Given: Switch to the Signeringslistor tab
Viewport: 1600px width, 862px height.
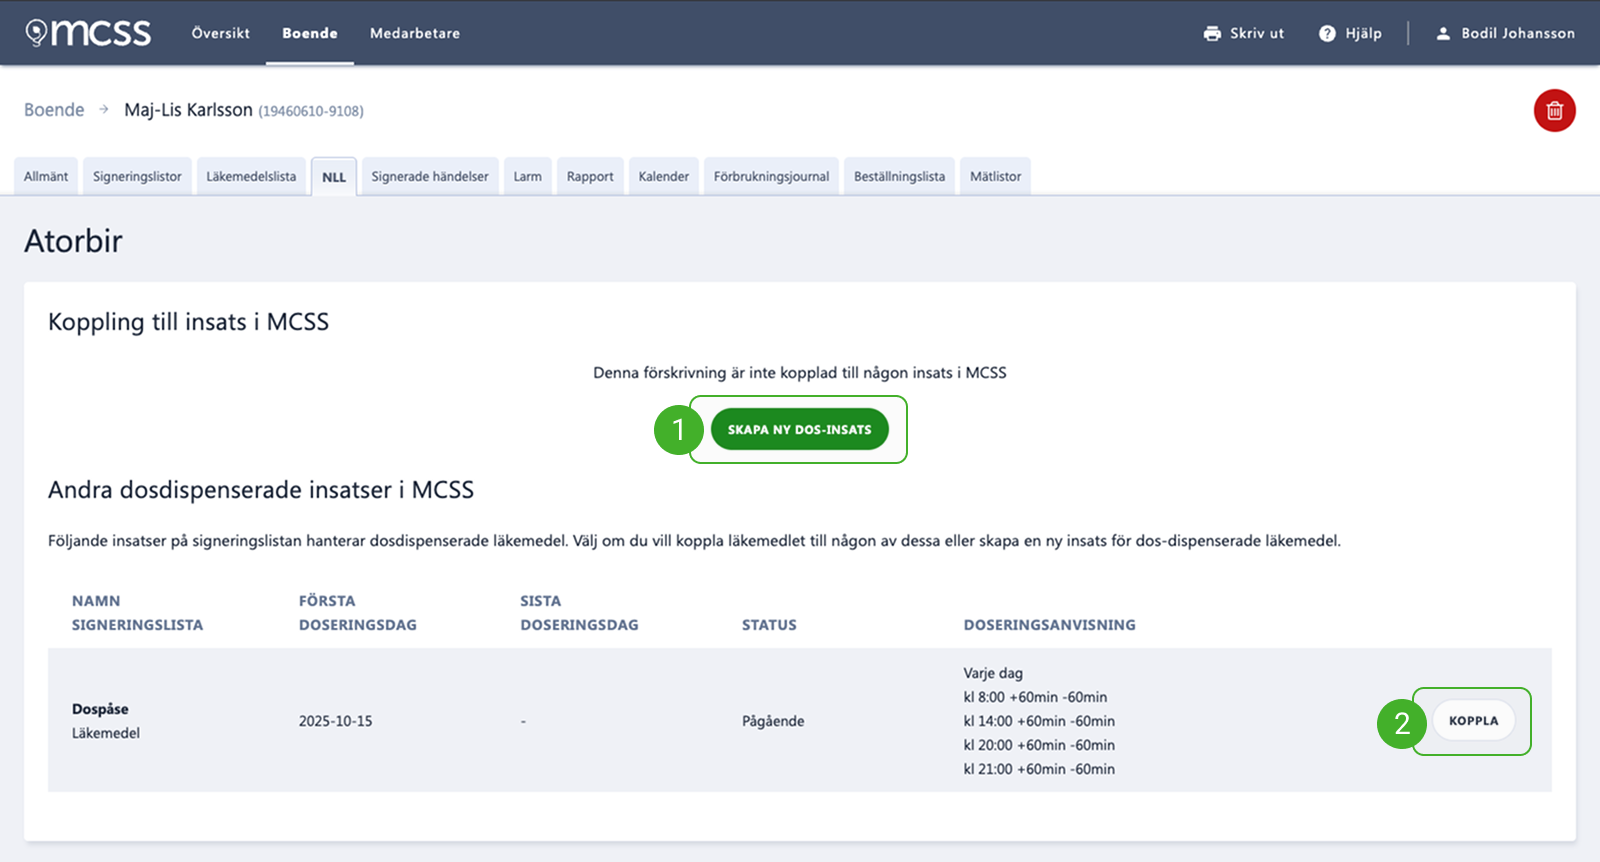Looking at the screenshot, I should (x=137, y=176).
